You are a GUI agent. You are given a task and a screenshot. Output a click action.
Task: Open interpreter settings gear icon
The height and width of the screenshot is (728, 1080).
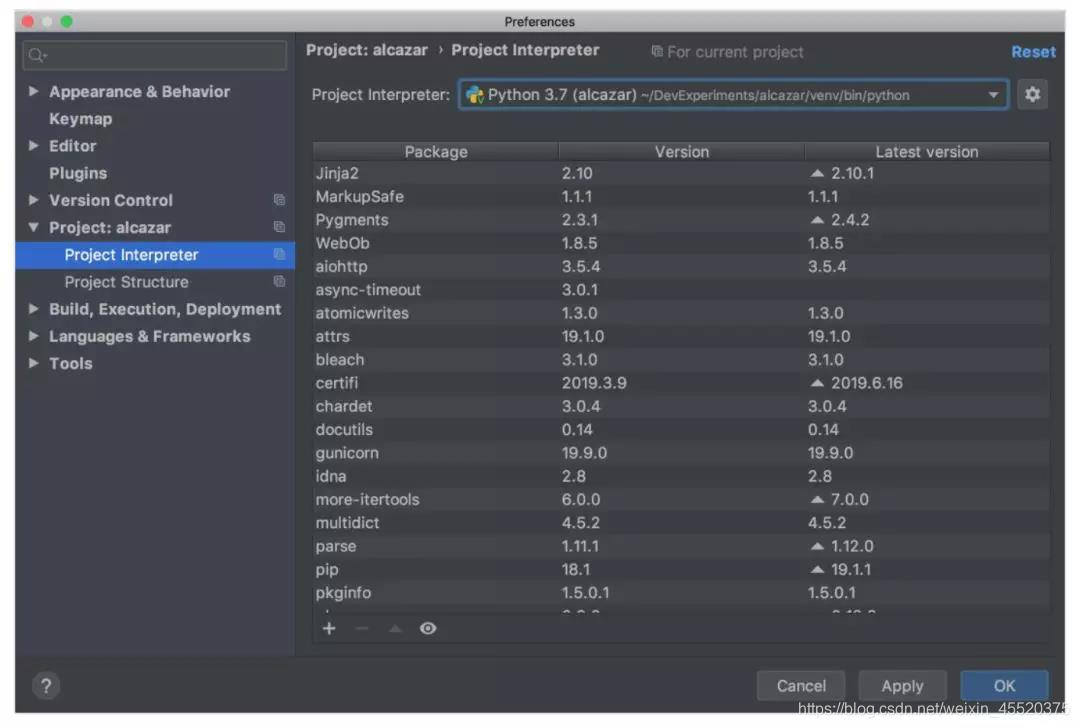point(1032,94)
